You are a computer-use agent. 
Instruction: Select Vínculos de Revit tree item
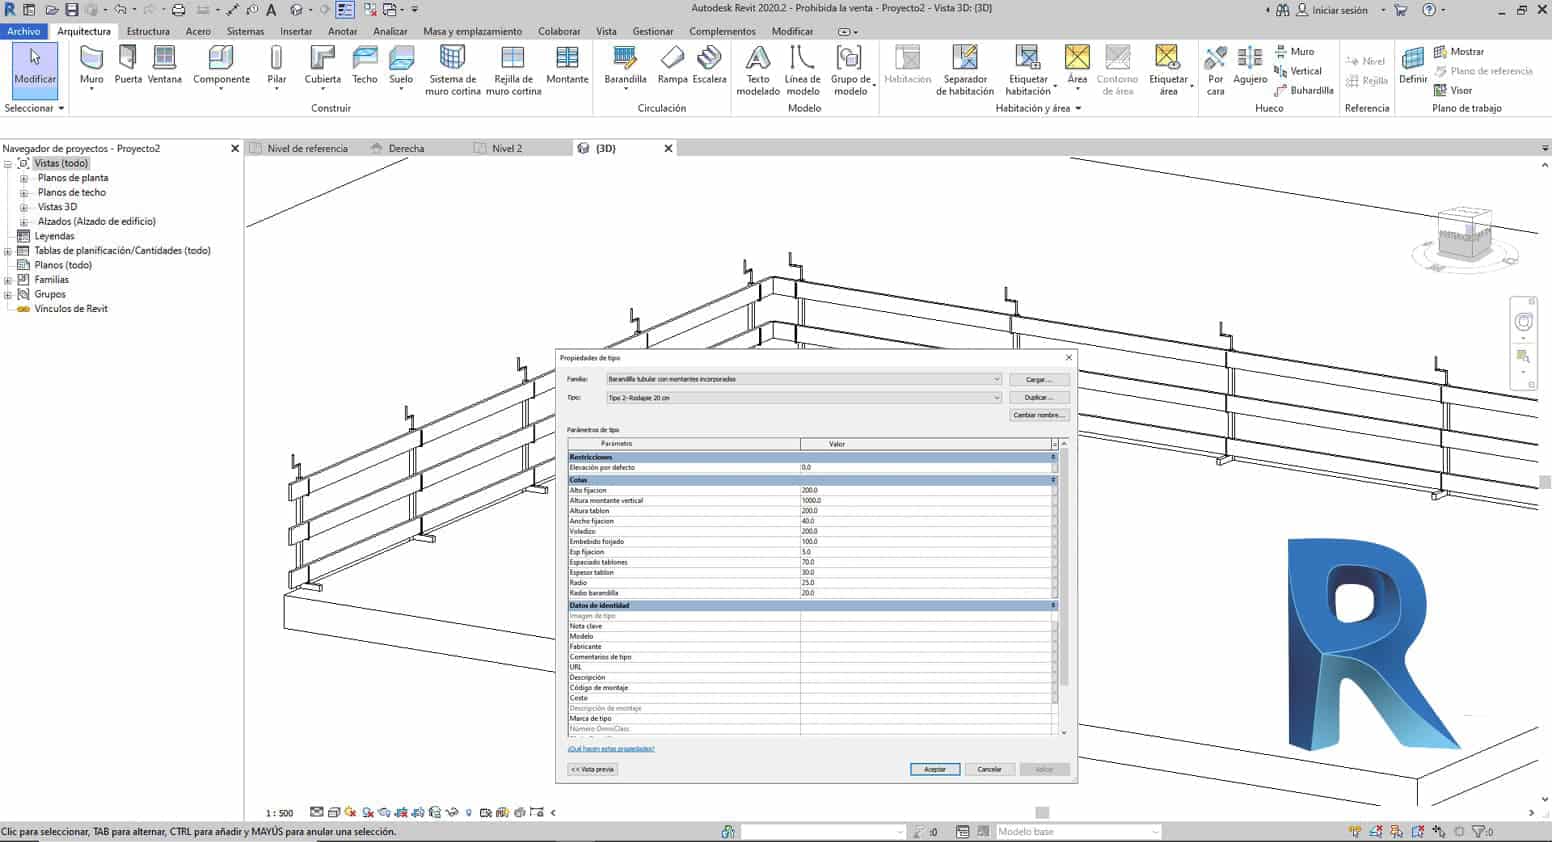click(71, 309)
